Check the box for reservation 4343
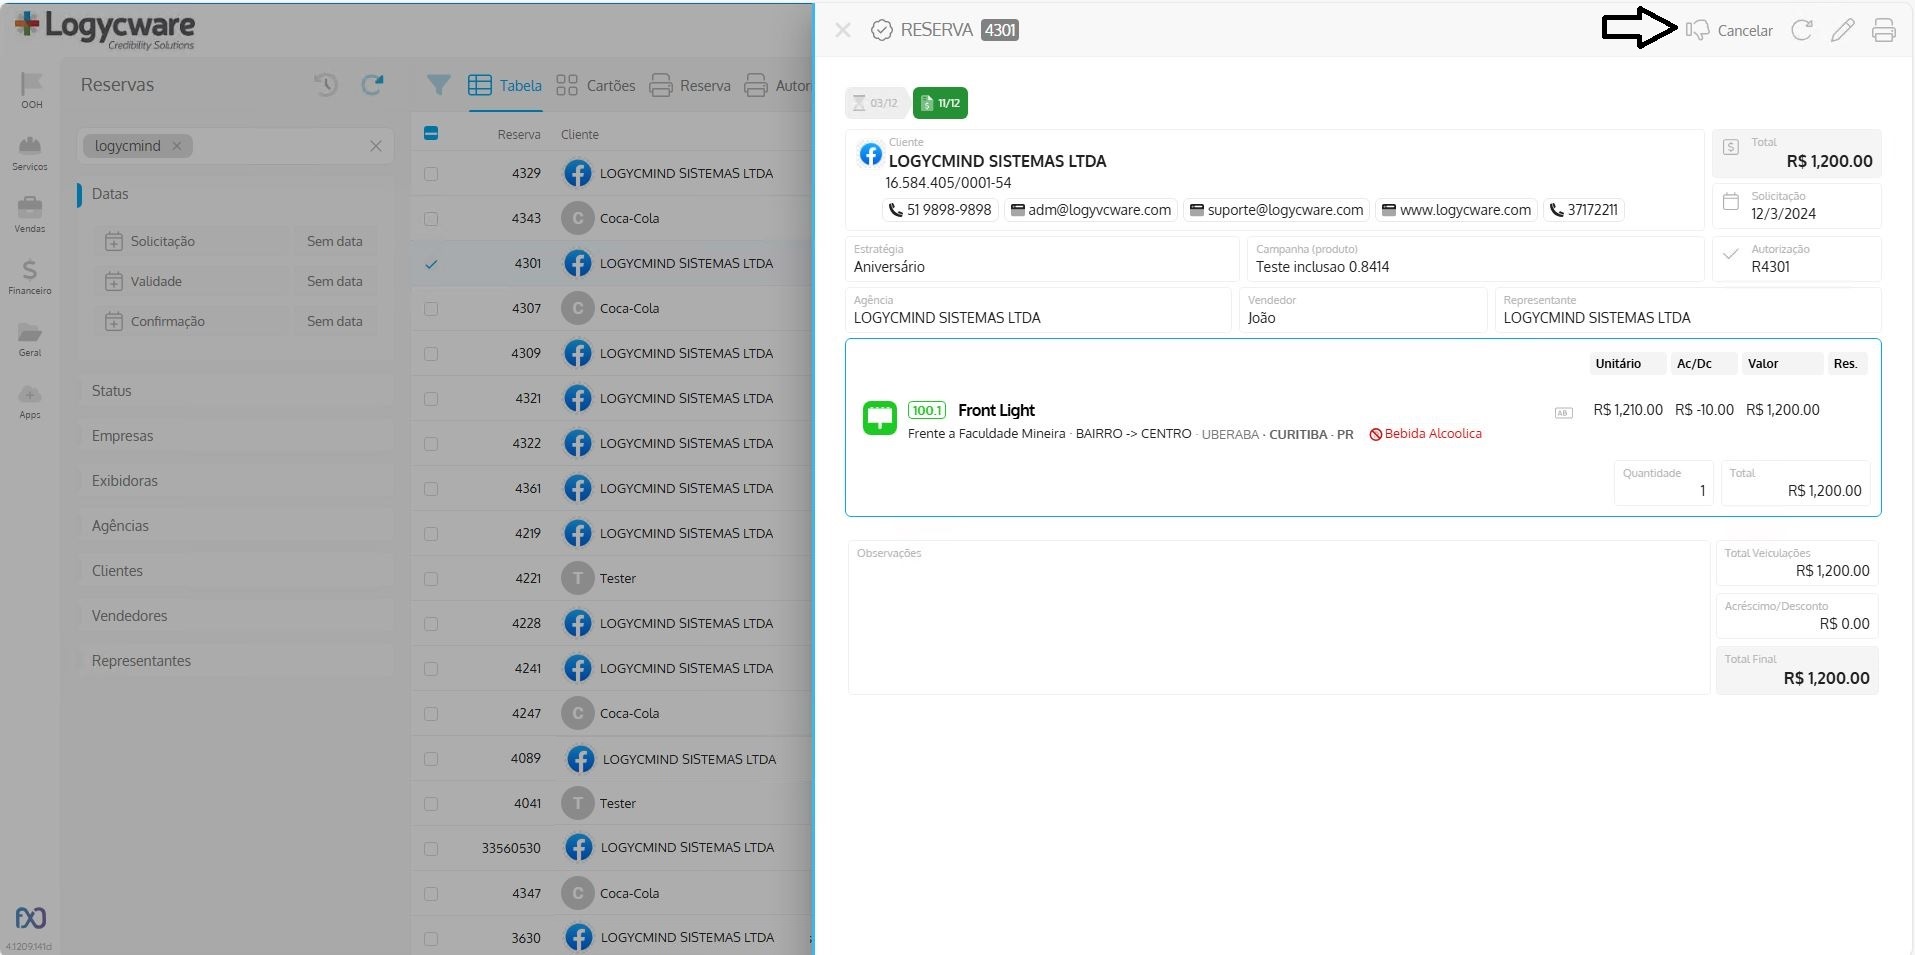The image size is (1915, 955). click(431, 219)
